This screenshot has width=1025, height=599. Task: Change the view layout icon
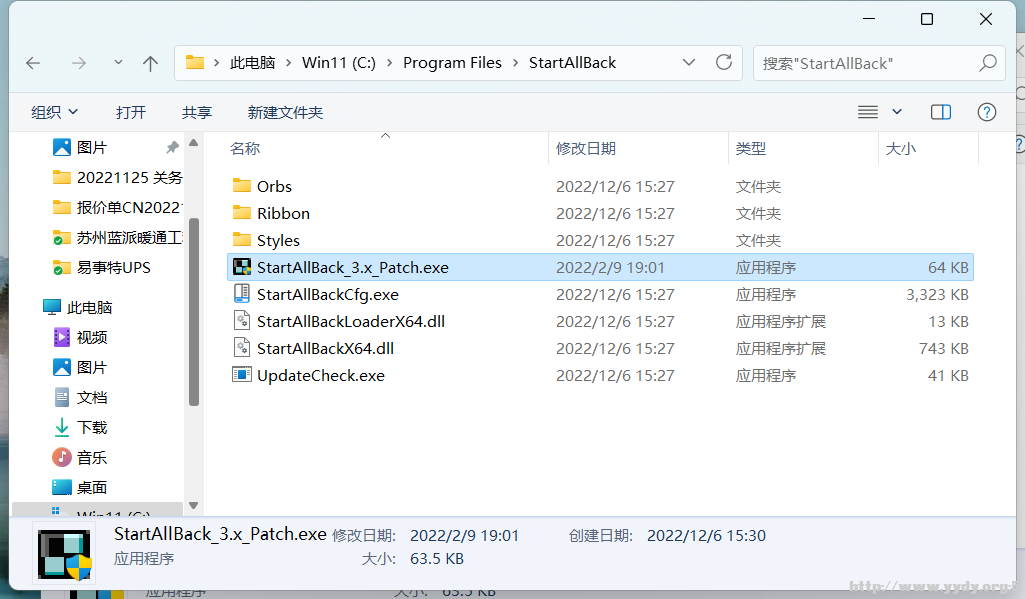coord(867,112)
